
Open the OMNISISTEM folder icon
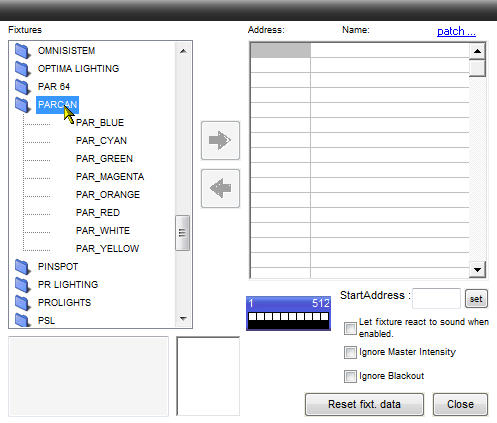(22, 51)
